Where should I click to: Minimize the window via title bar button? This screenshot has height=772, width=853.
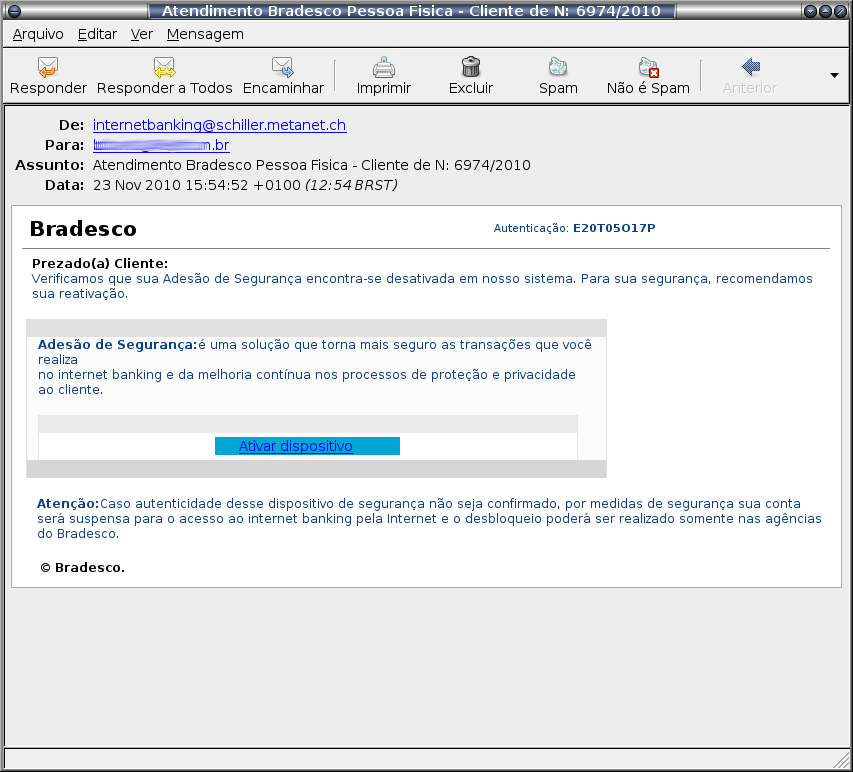[810, 11]
